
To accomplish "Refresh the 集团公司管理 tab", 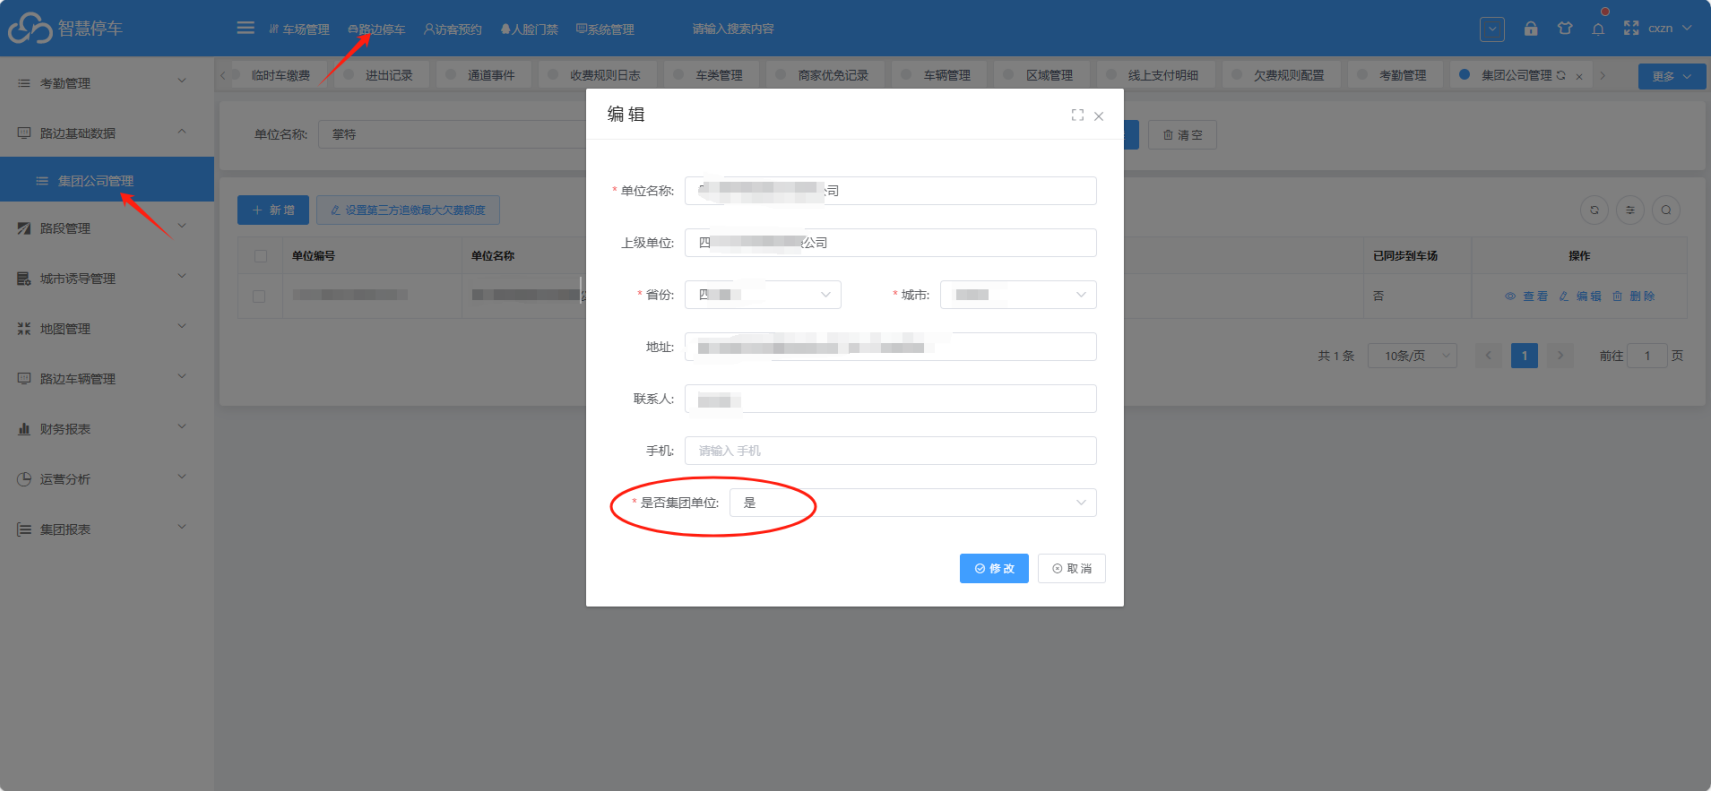I will coord(1561,75).
